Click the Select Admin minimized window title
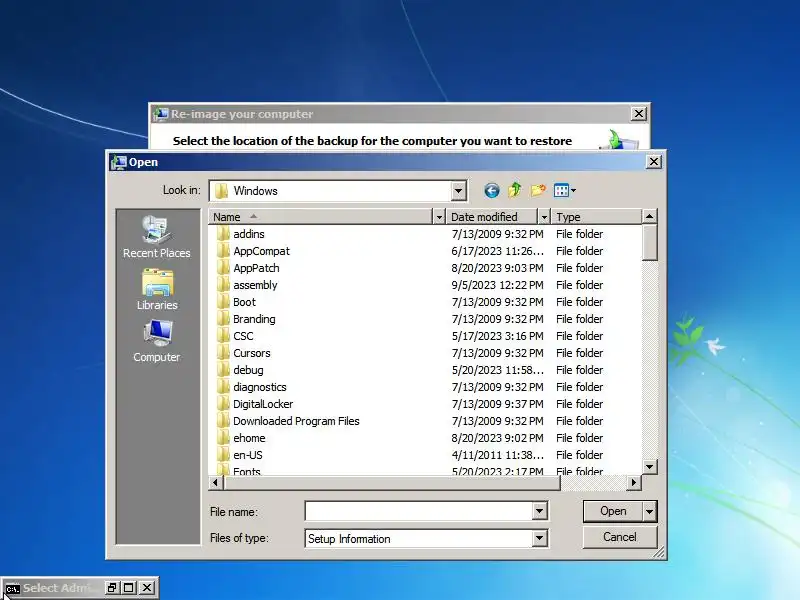 click(59, 588)
